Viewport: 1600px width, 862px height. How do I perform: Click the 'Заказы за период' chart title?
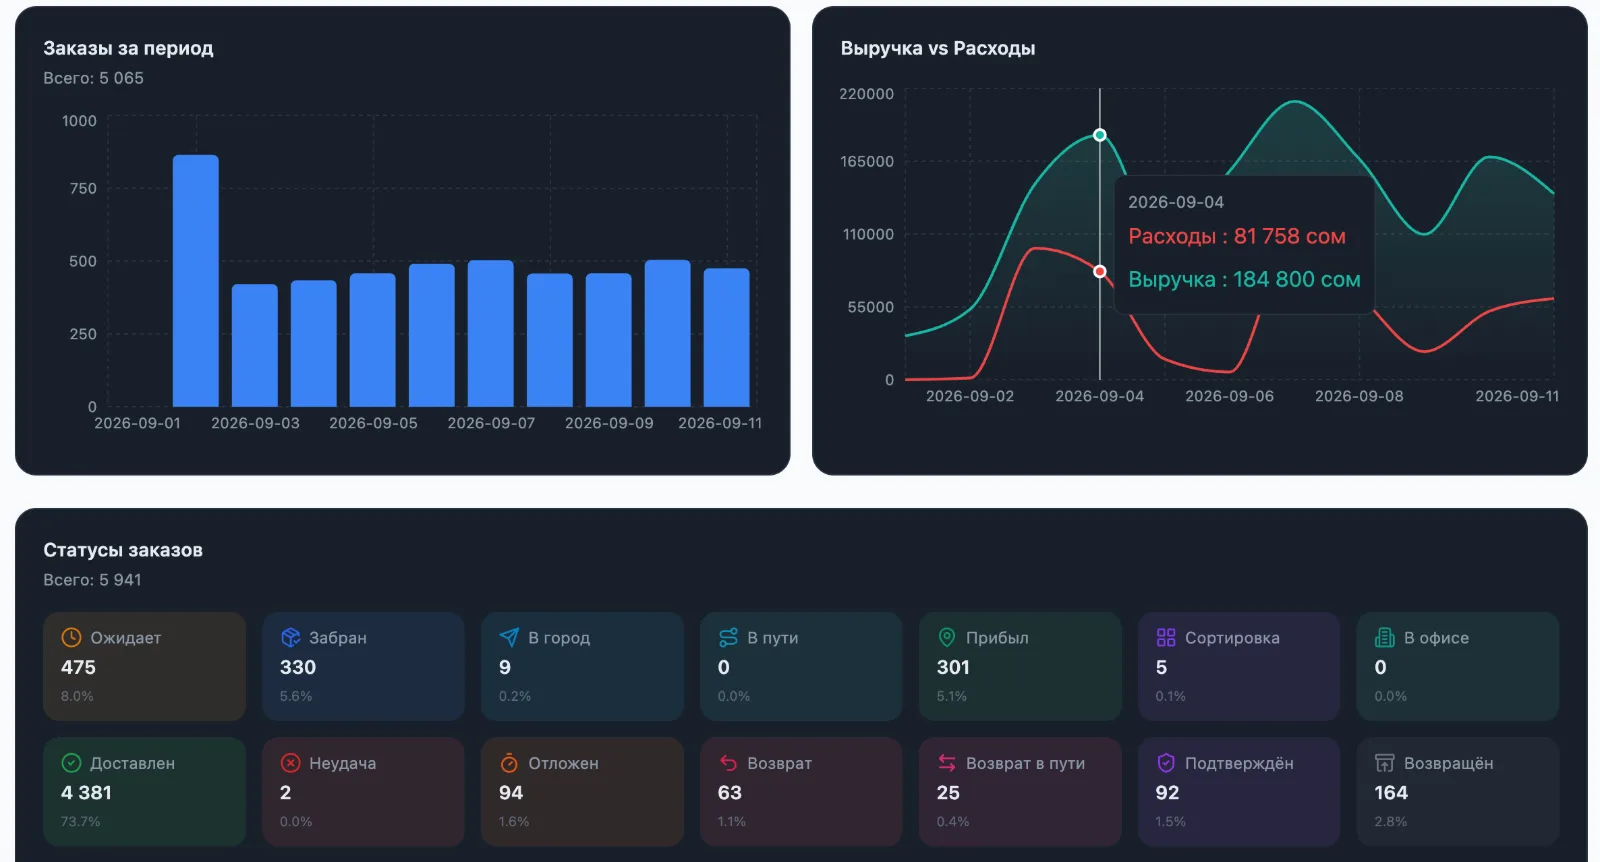[128, 48]
